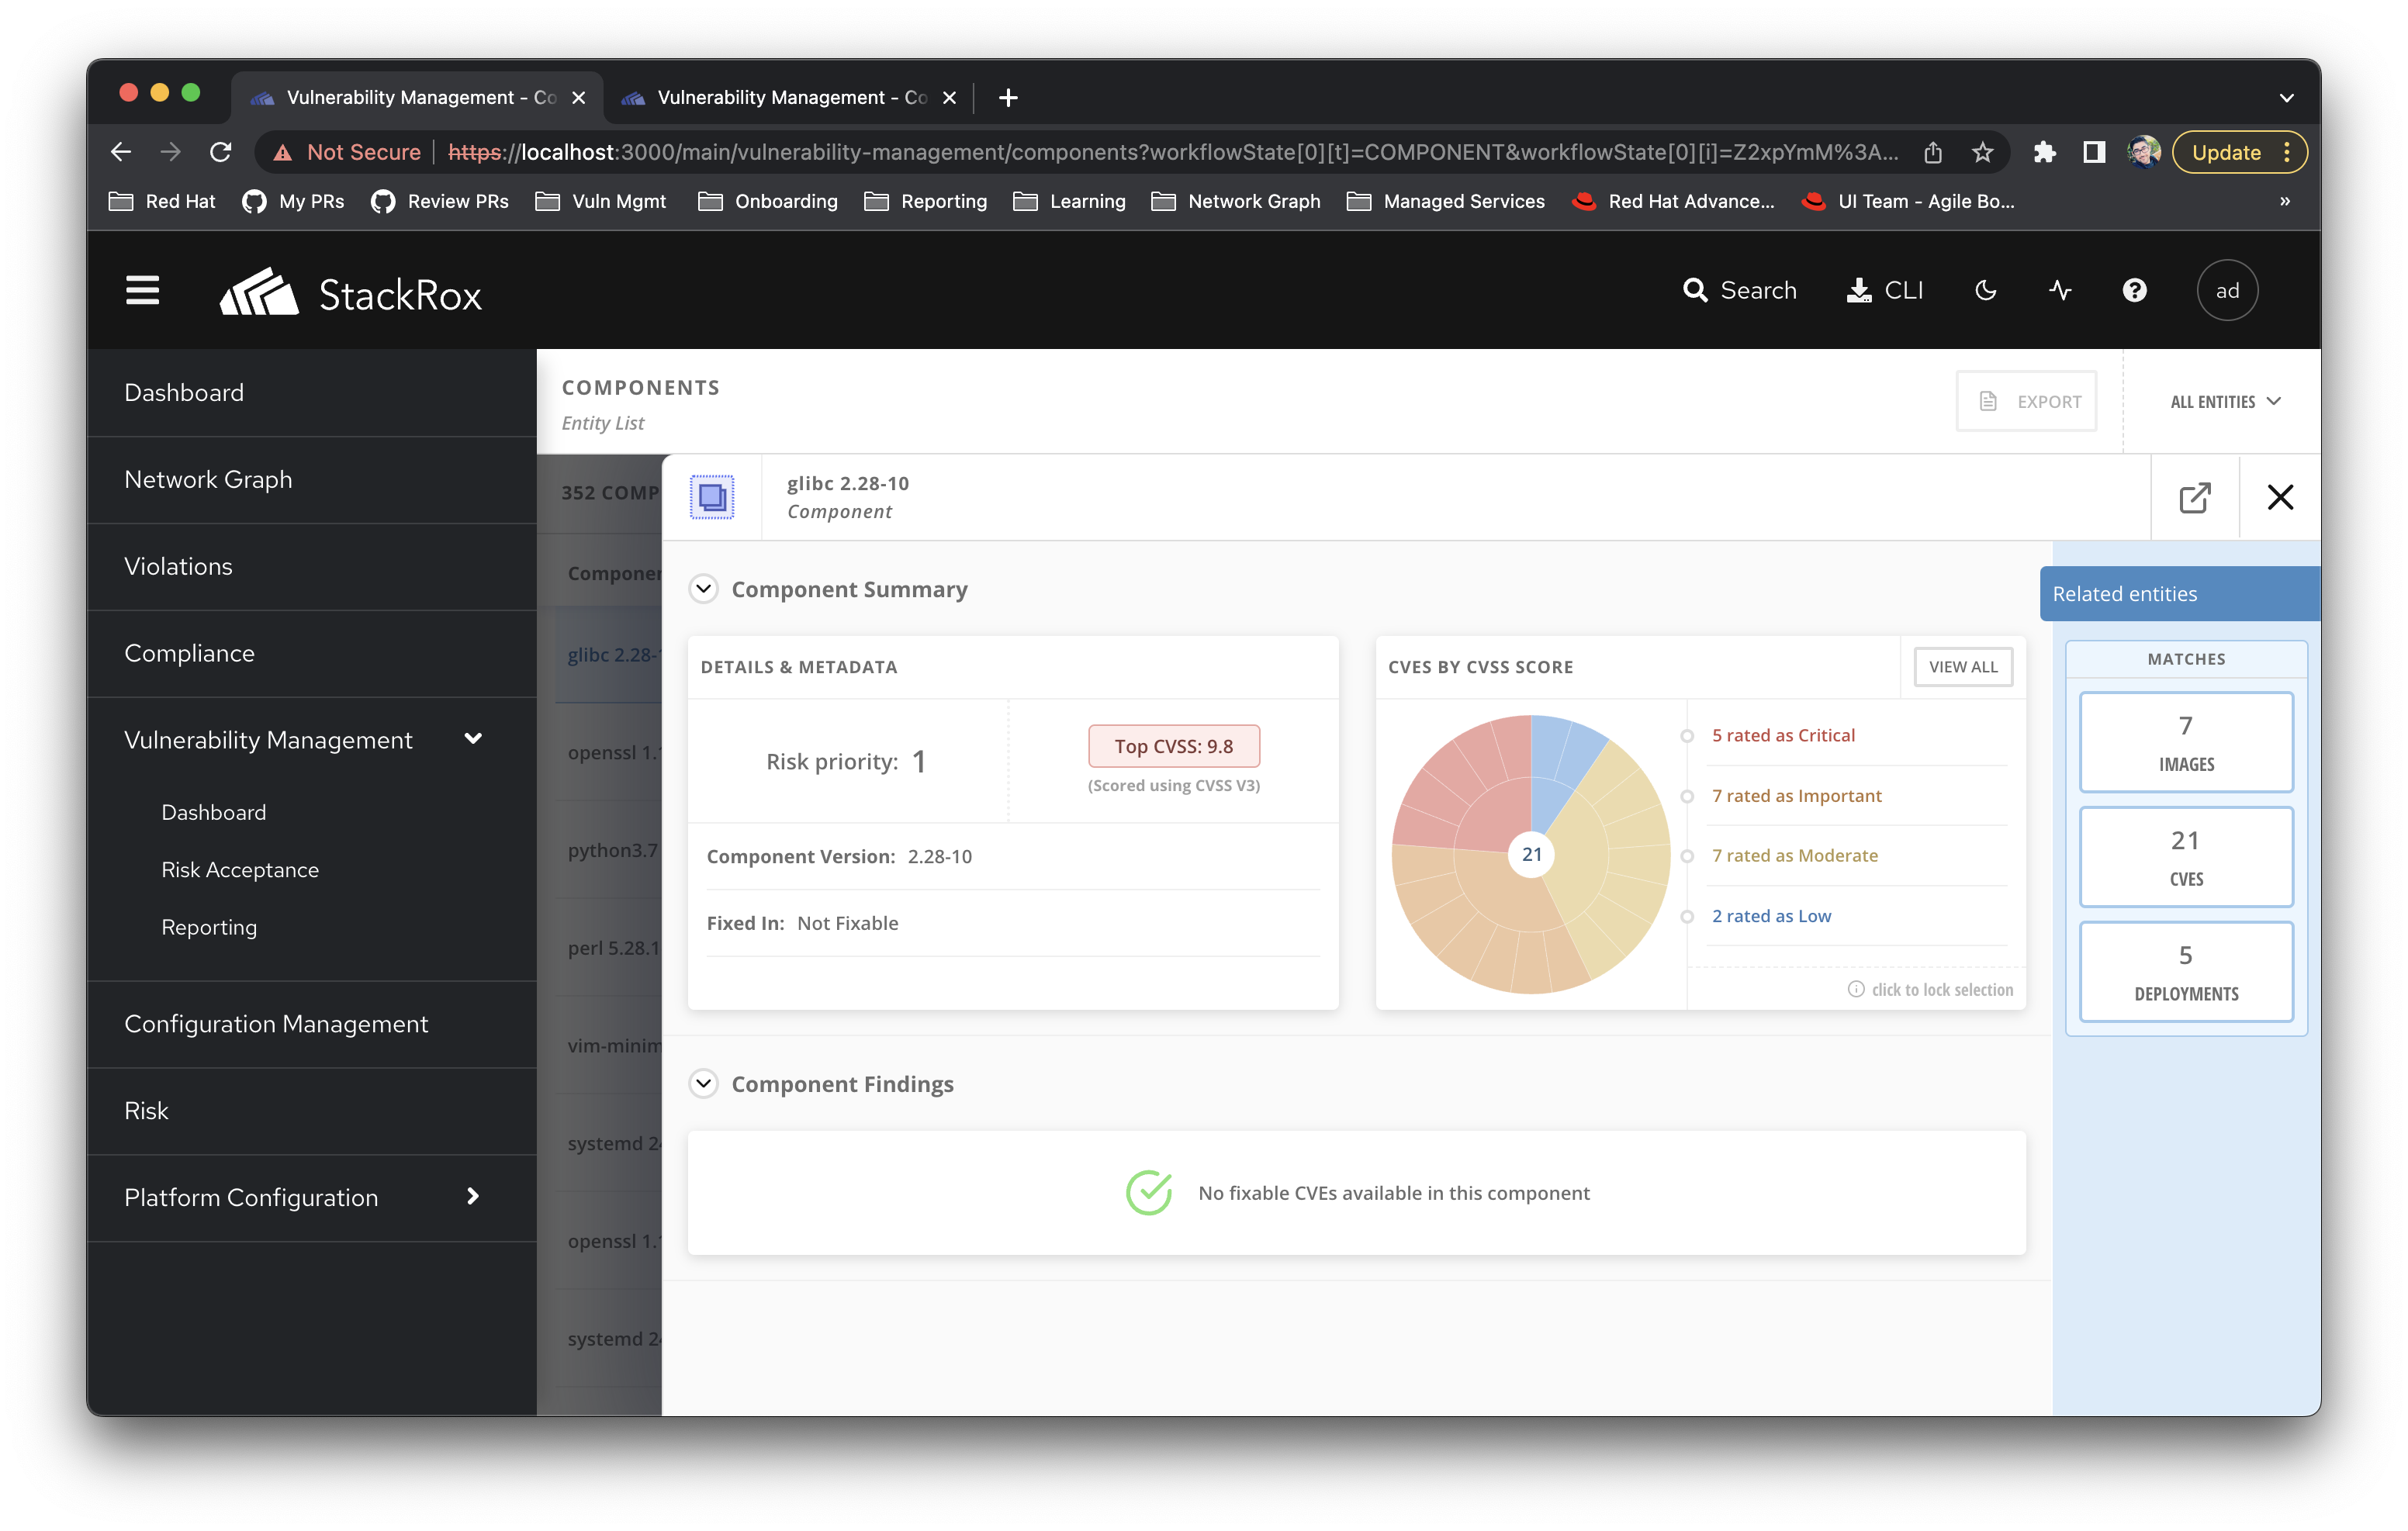Open the hamburger navigation menu
2408x1531 pixels.
click(142, 290)
